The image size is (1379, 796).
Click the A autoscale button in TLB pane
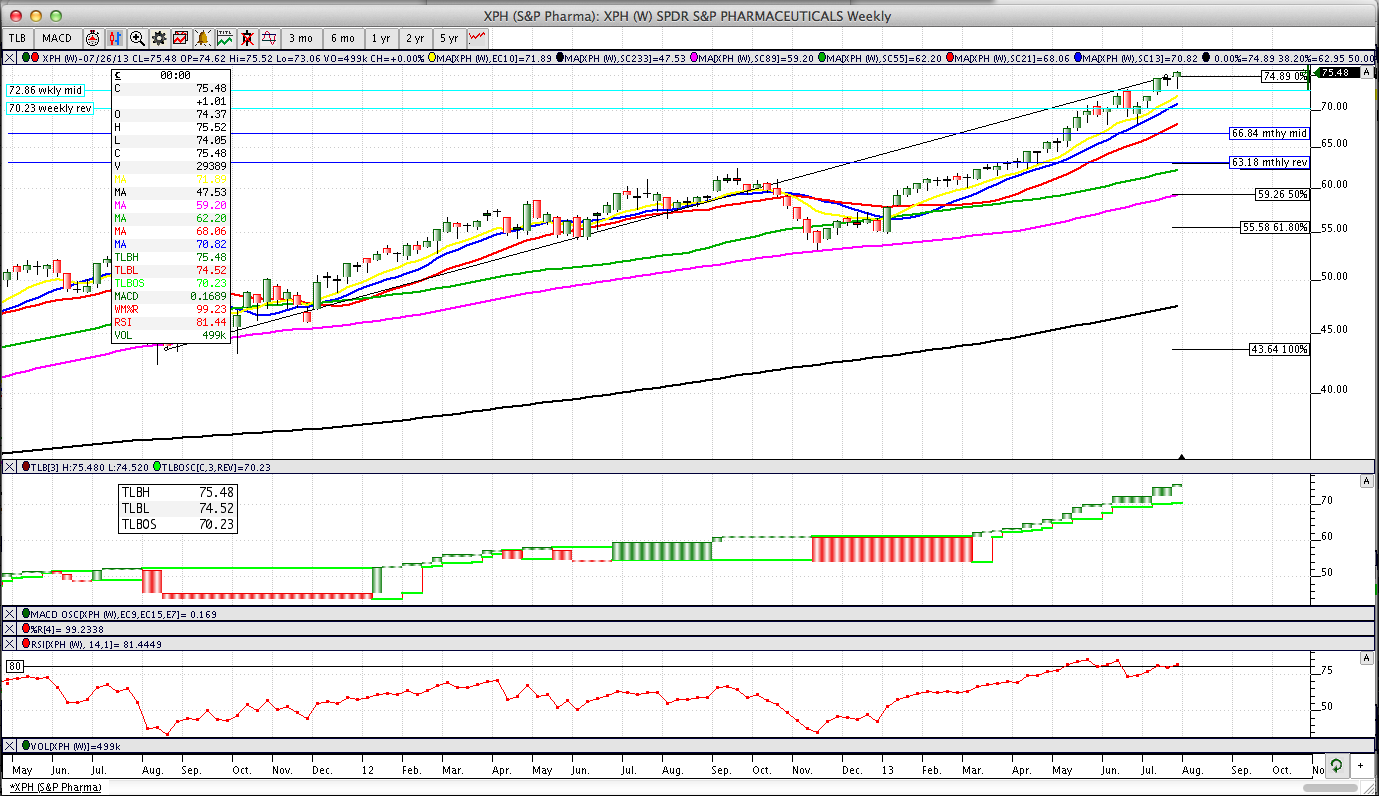[1366, 481]
